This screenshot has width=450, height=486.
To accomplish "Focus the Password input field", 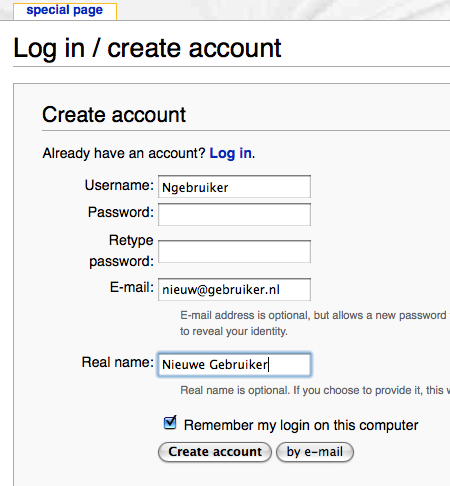I will (x=234, y=214).
